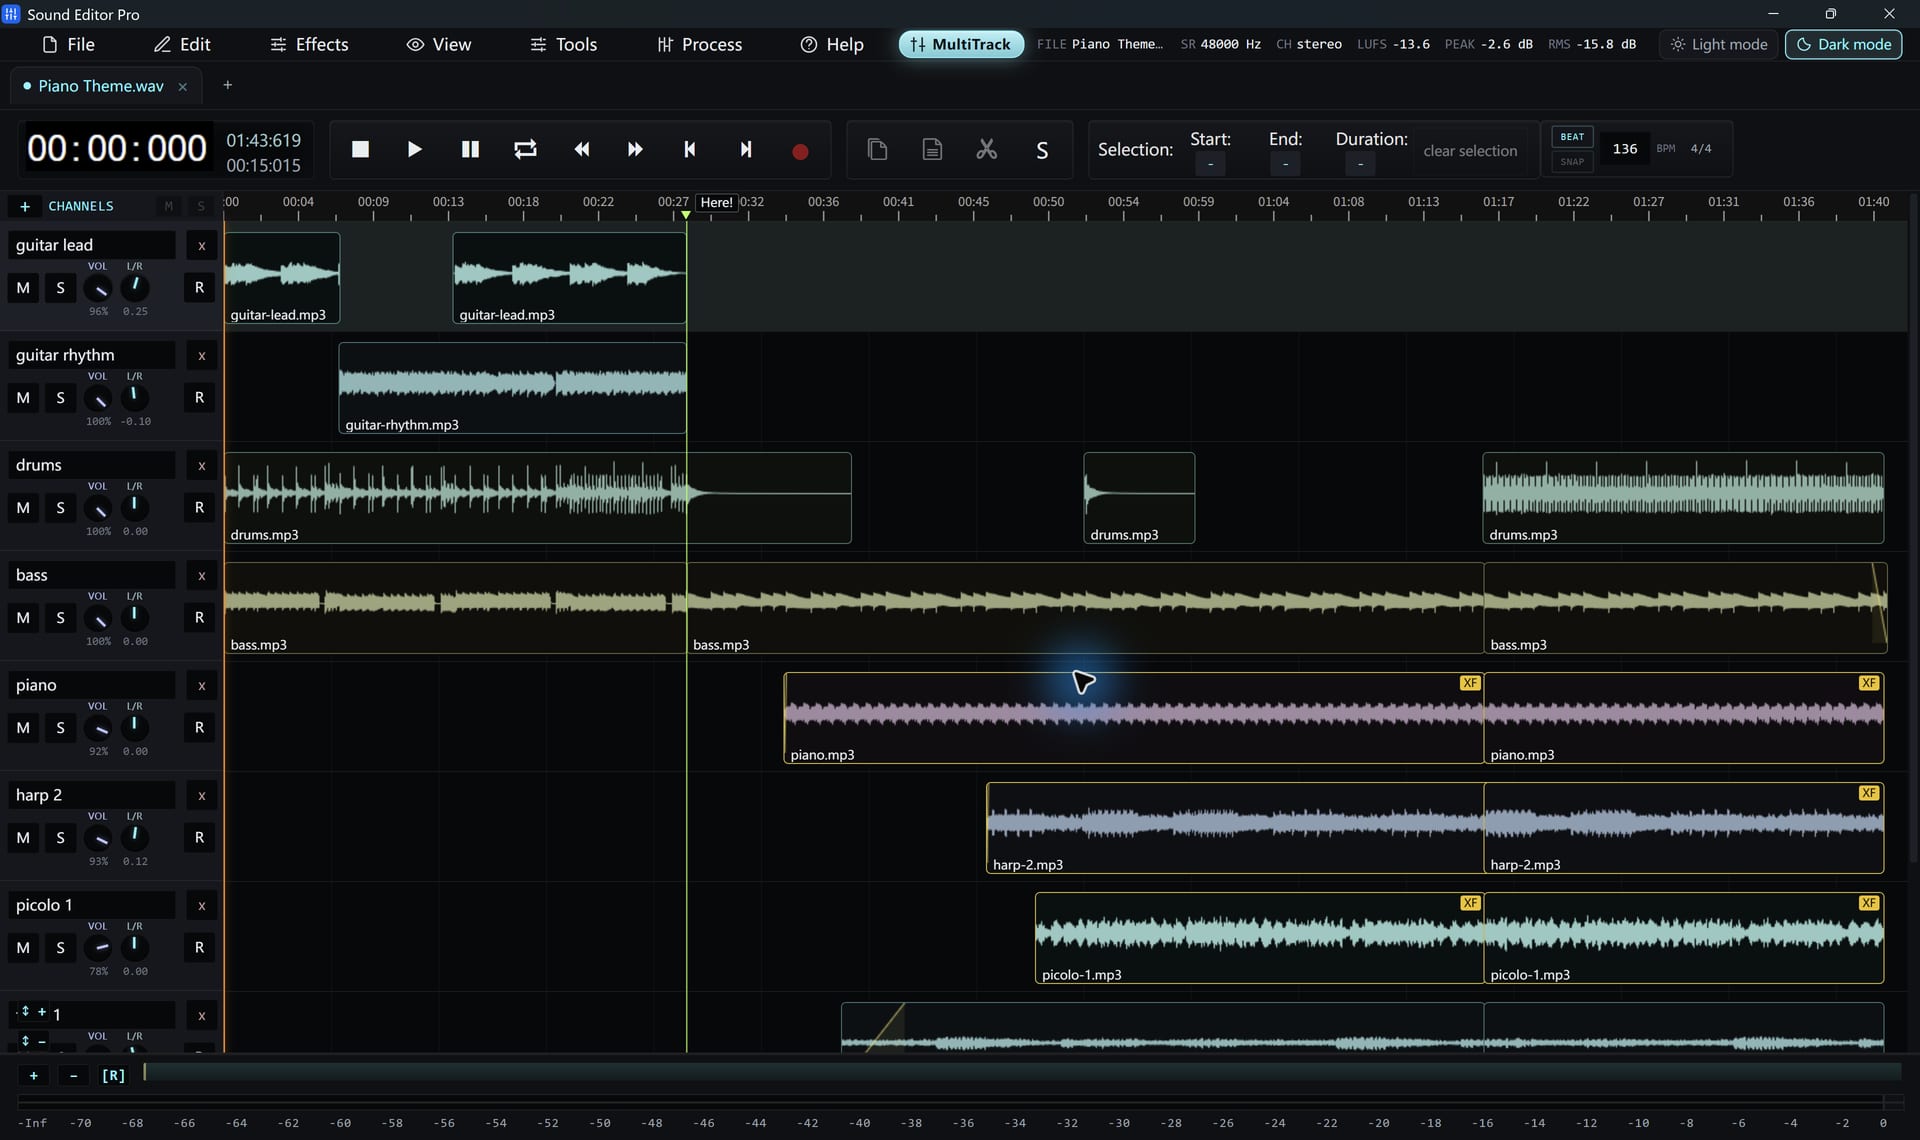Mute the drums track

pos(23,508)
